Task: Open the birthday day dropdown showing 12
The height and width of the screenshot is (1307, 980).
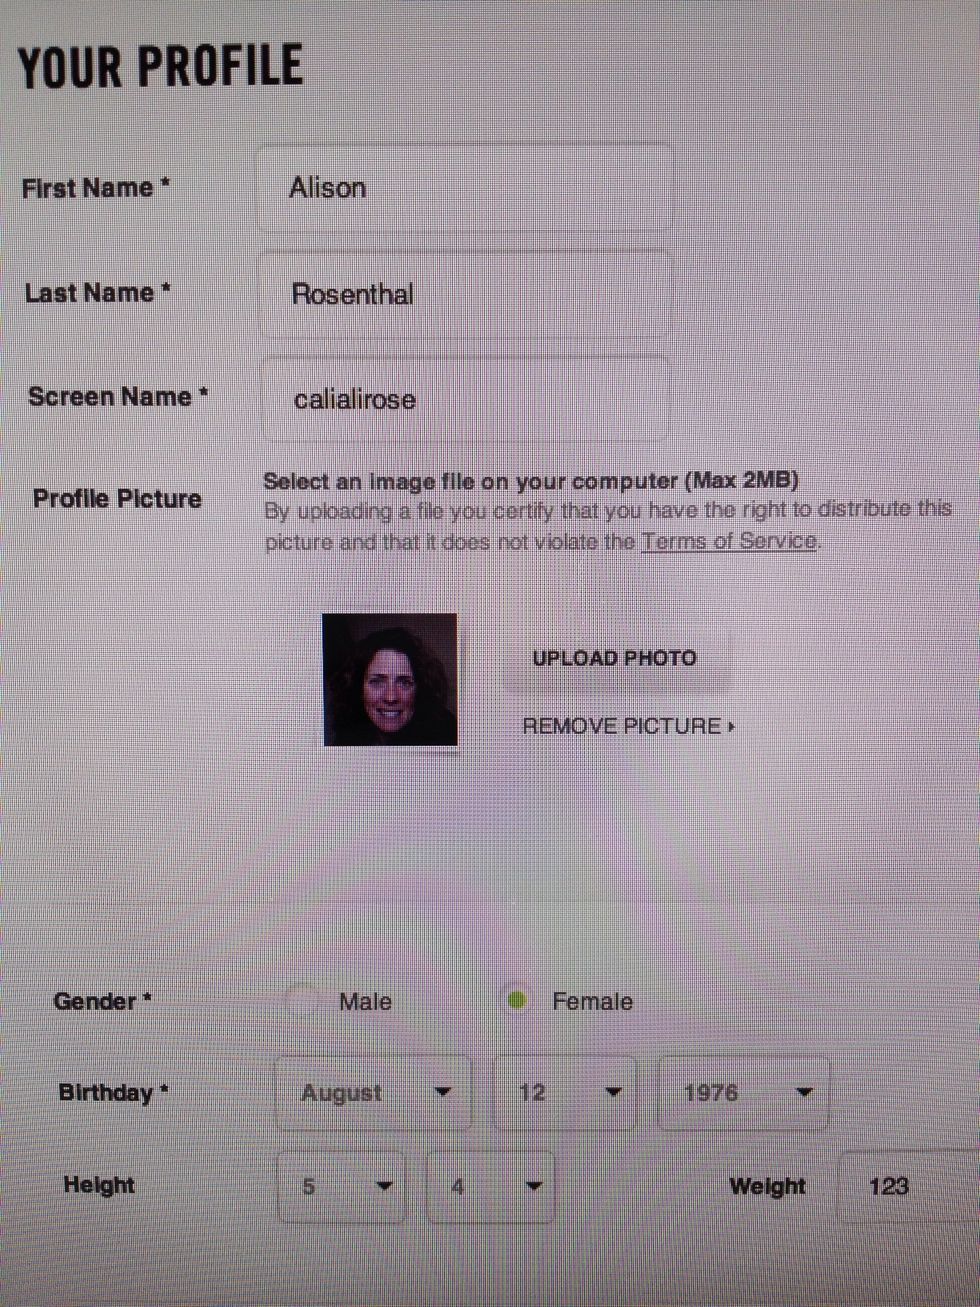Action: pyautogui.click(x=565, y=1093)
